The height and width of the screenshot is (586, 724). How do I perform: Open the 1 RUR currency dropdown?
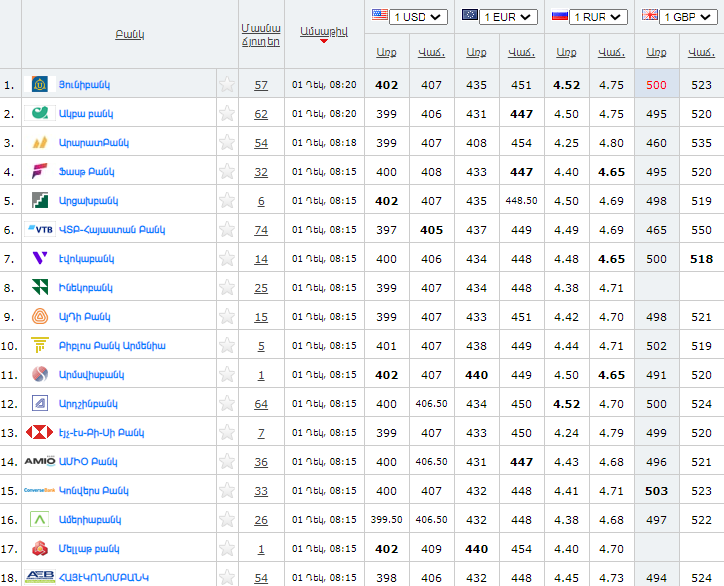[598, 17]
